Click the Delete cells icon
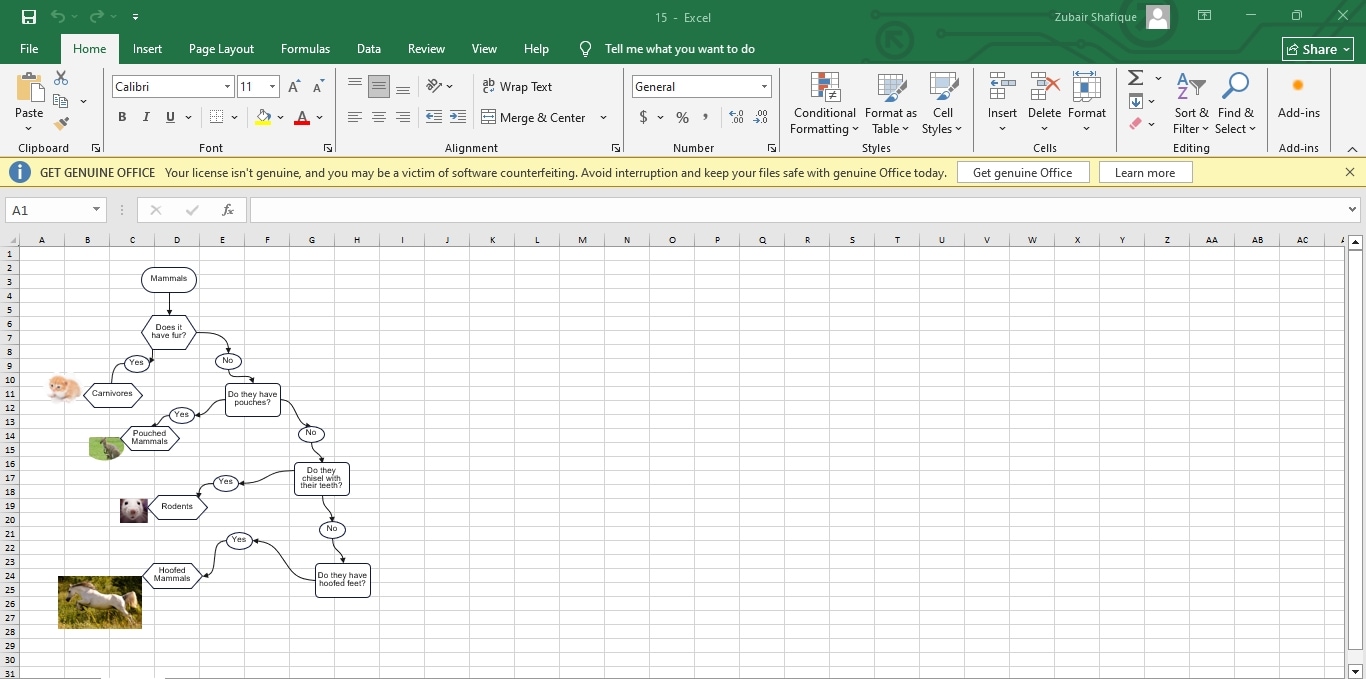1366x679 pixels. pos(1044,95)
